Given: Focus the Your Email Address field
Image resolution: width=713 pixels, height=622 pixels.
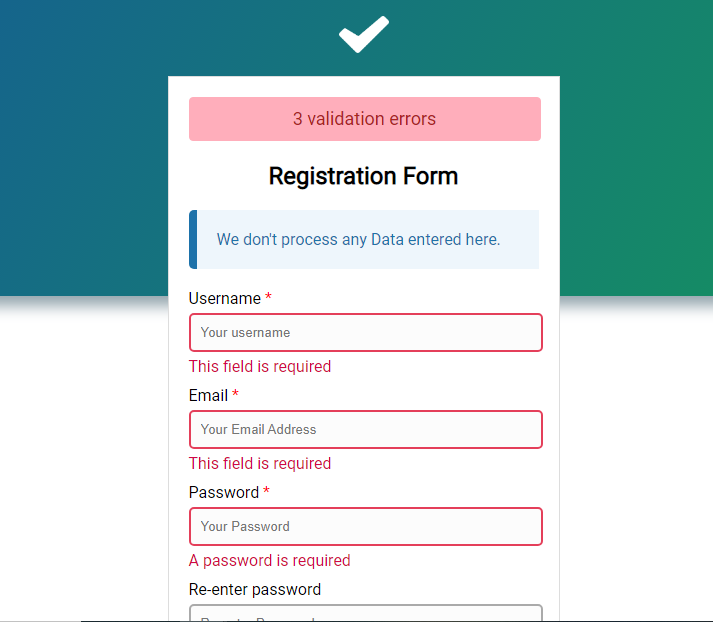Looking at the screenshot, I should [x=366, y=429].
